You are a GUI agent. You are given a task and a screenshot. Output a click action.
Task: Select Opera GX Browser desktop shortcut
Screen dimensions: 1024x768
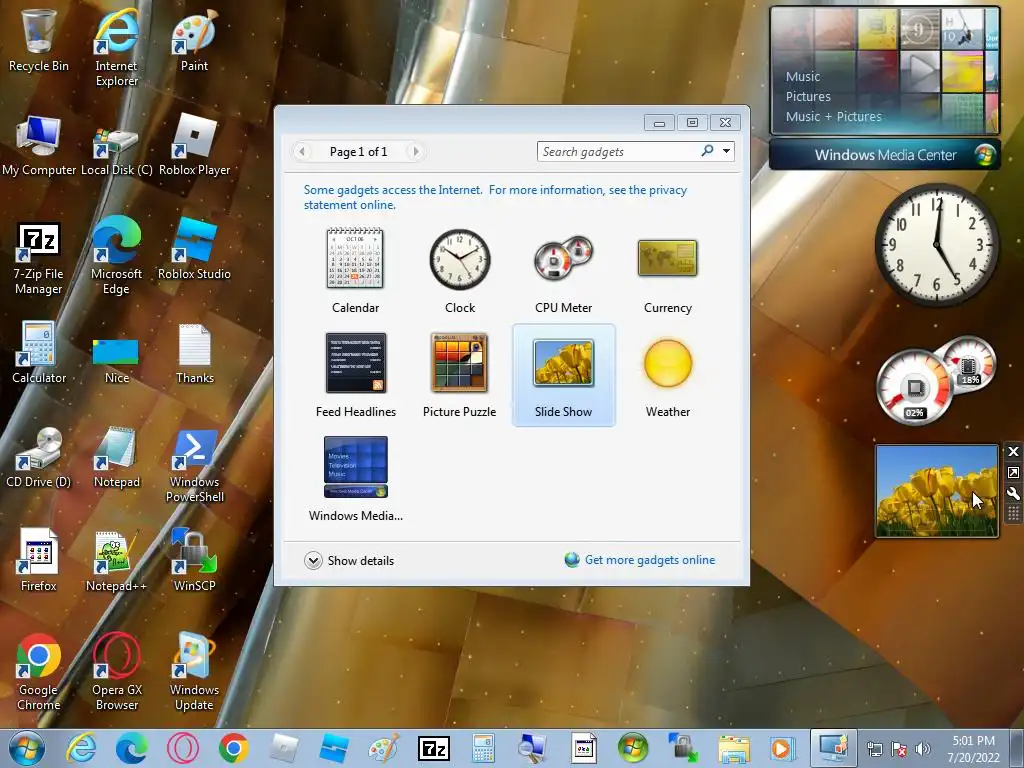pyautogui.click(x=116, y=673)
